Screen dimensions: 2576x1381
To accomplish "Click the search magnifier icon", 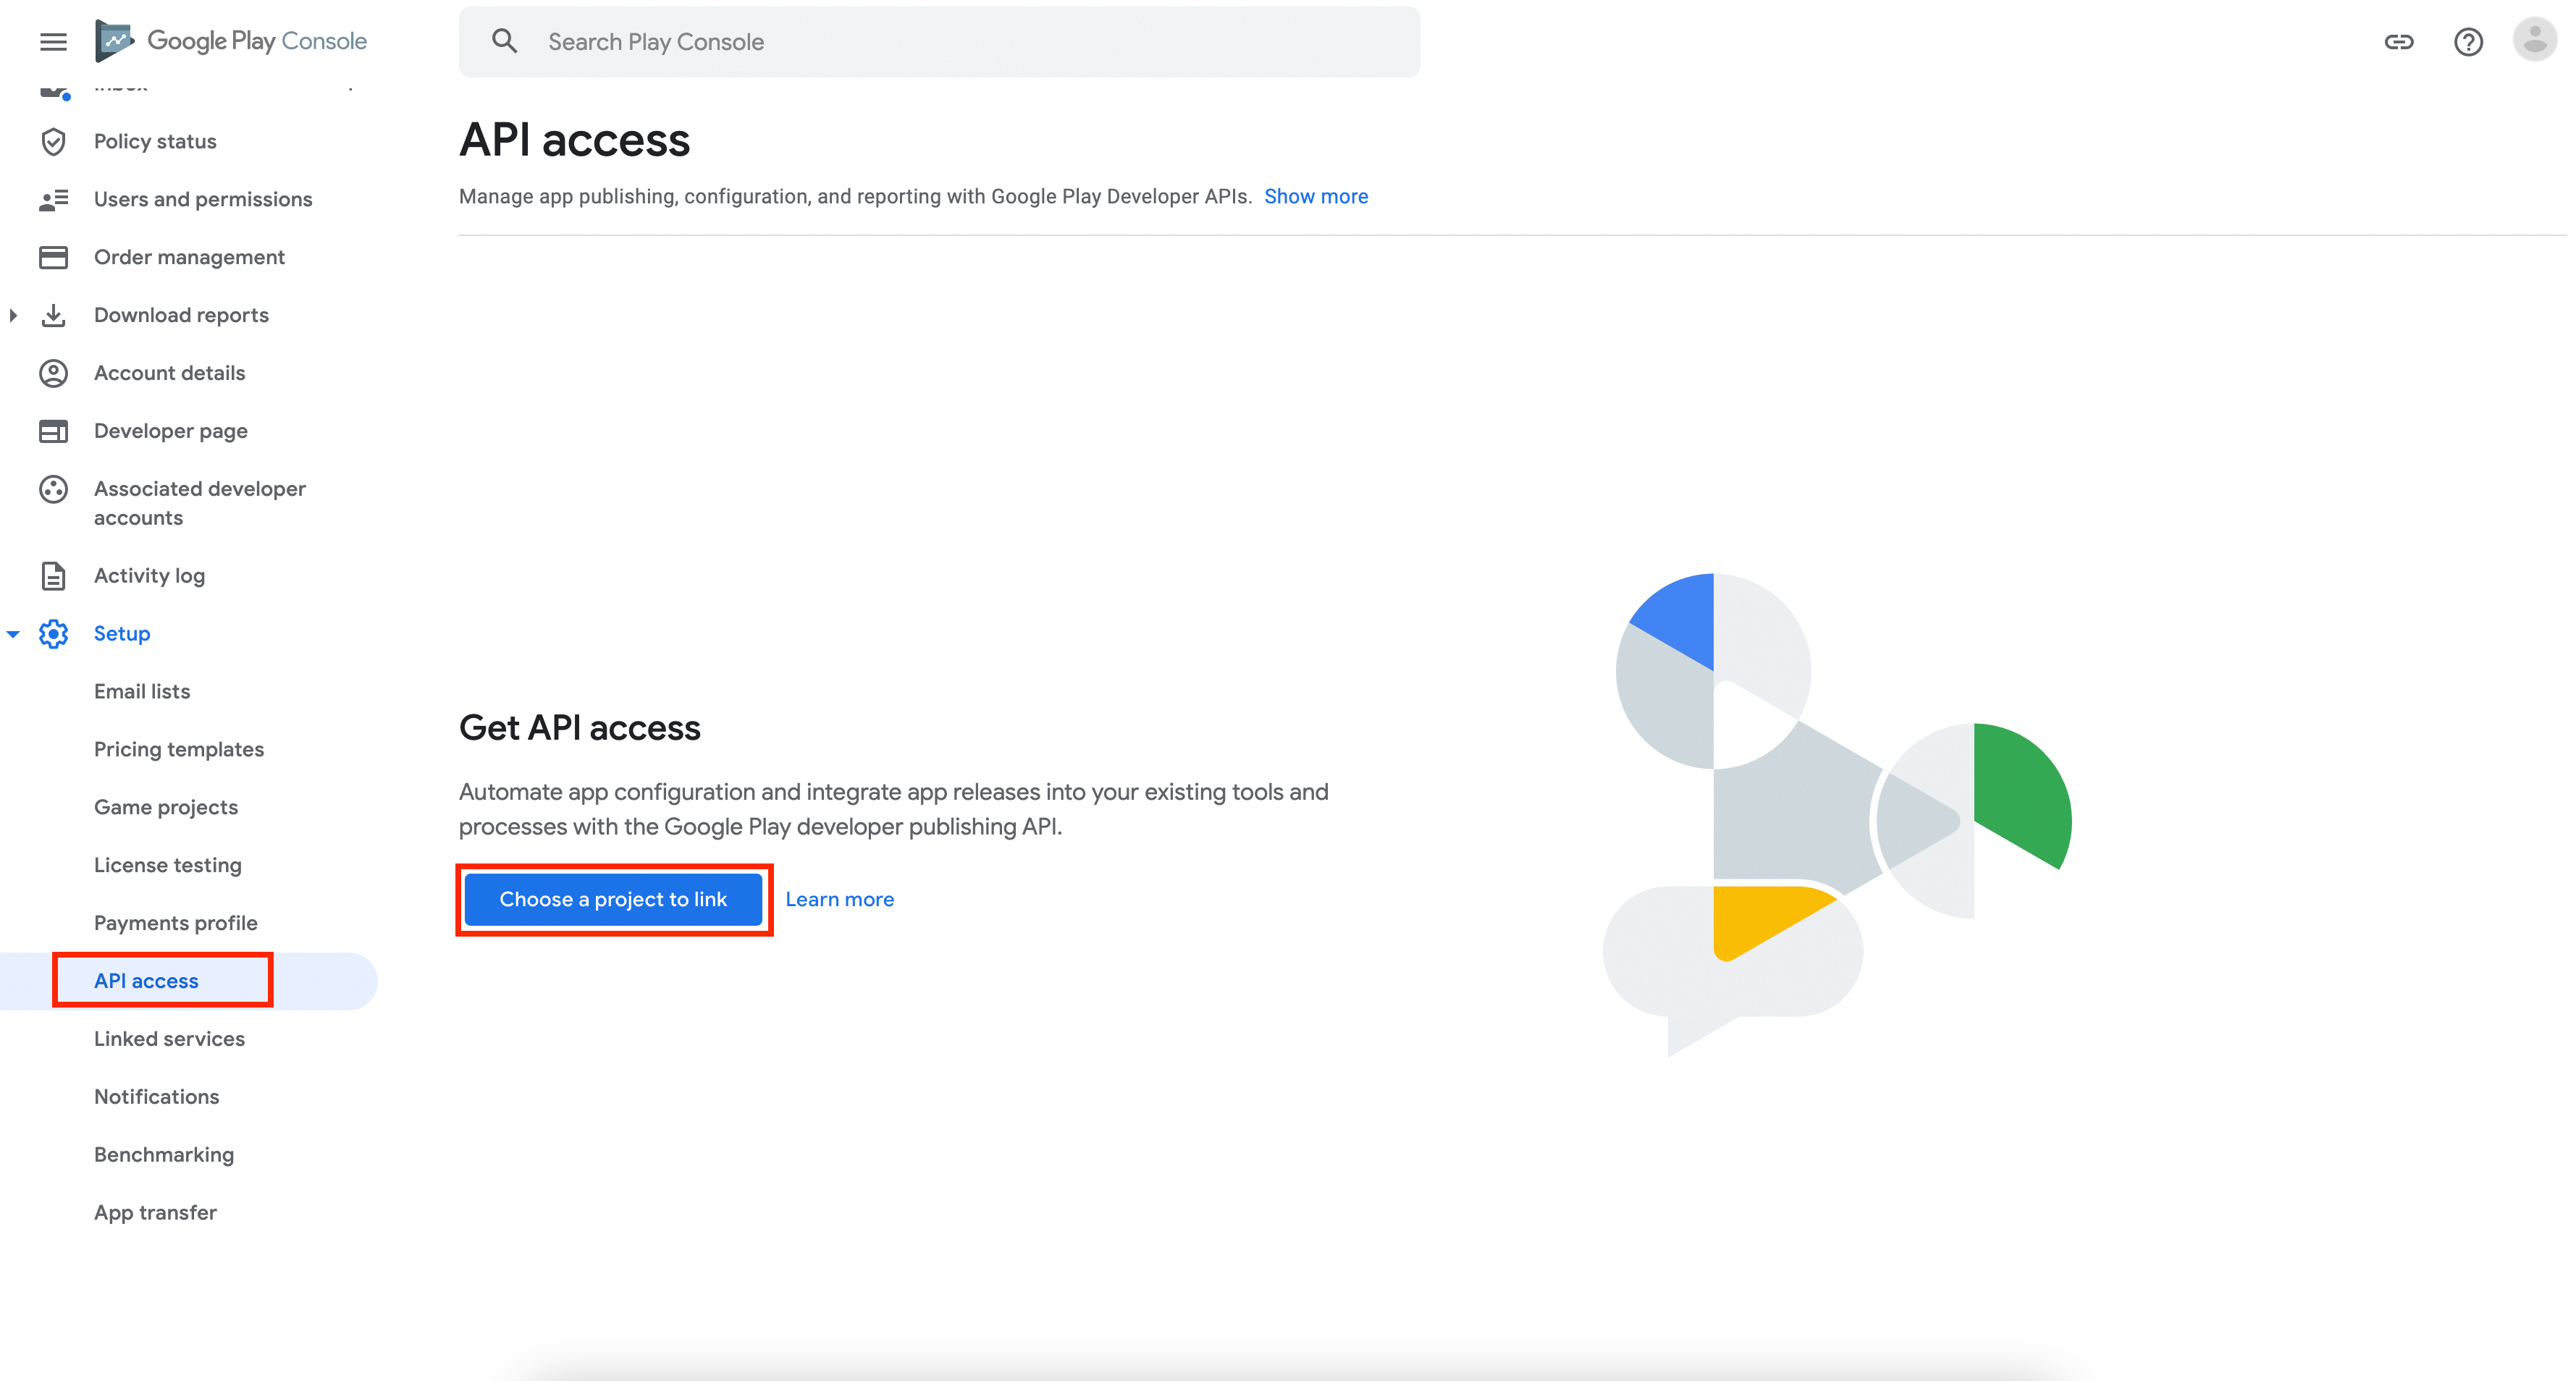I will click(505, 41).
